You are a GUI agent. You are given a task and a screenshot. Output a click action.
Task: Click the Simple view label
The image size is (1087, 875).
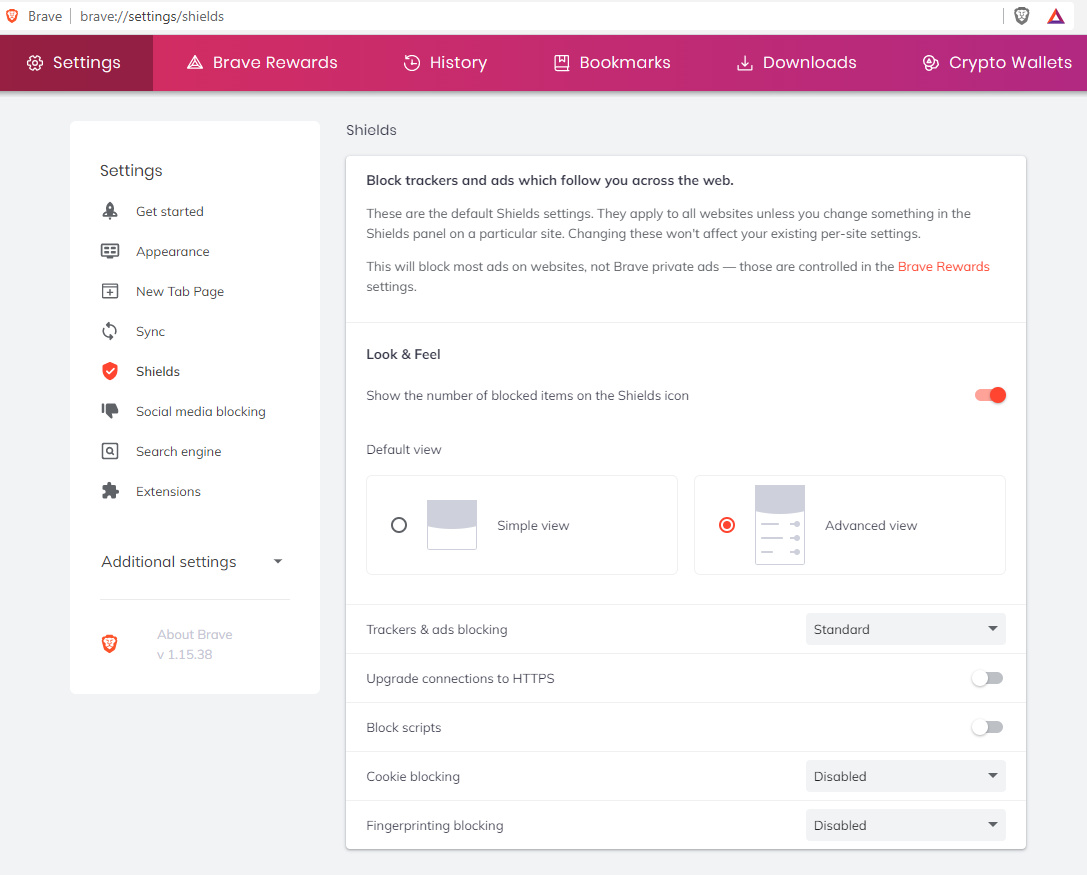pos(533,526)
